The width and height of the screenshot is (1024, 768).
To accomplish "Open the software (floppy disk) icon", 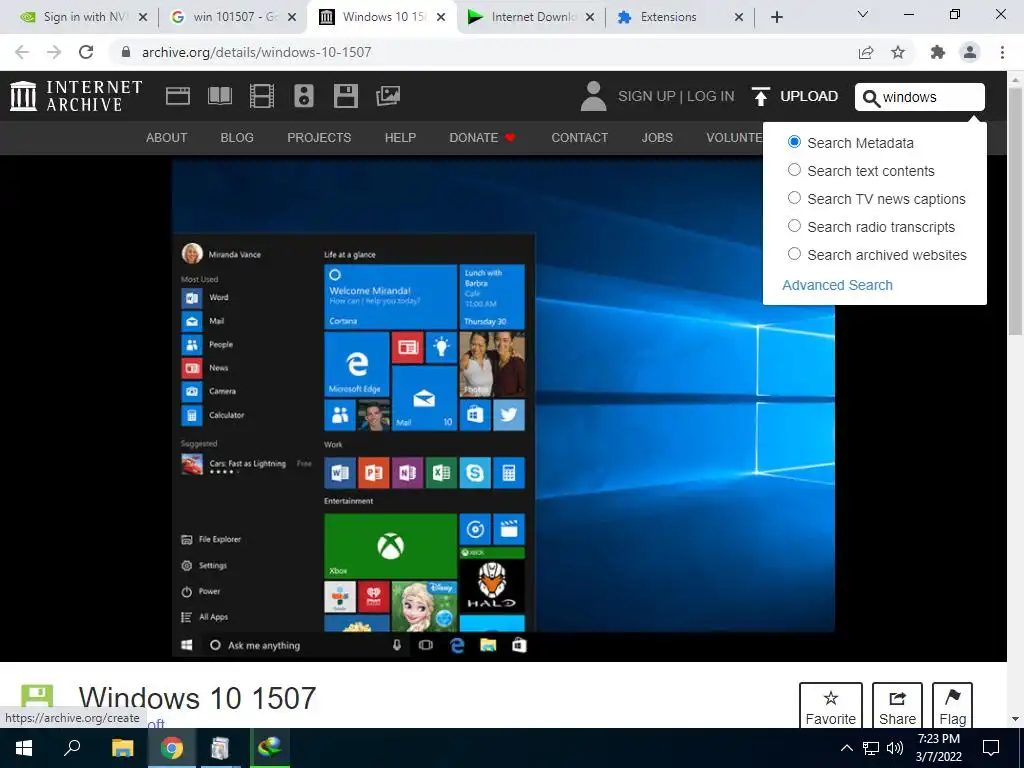I will (x=345, y=97).
